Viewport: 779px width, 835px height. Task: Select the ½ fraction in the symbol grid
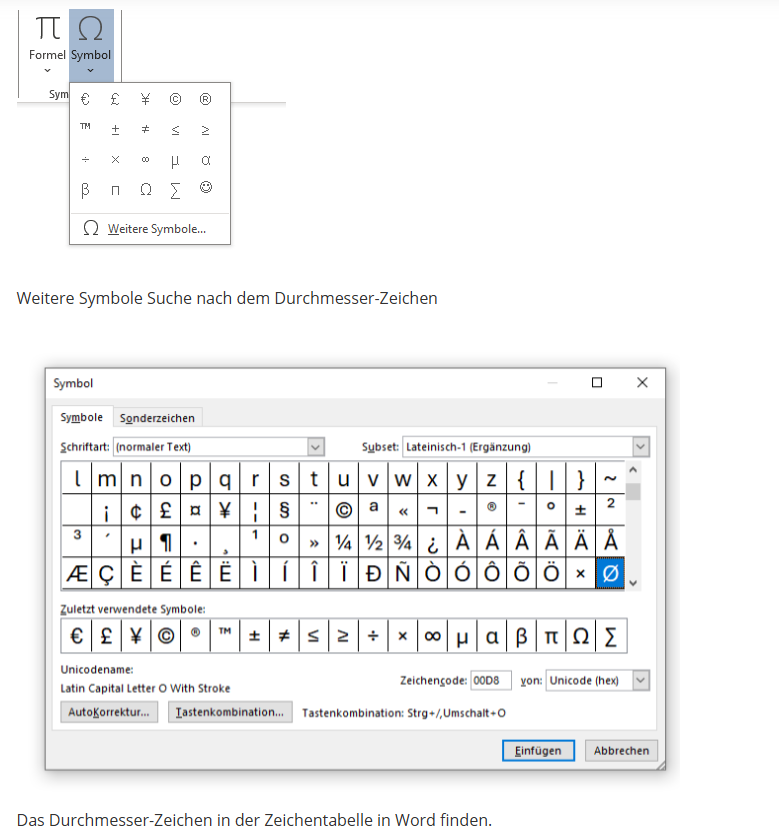click(x=373, y=542)
